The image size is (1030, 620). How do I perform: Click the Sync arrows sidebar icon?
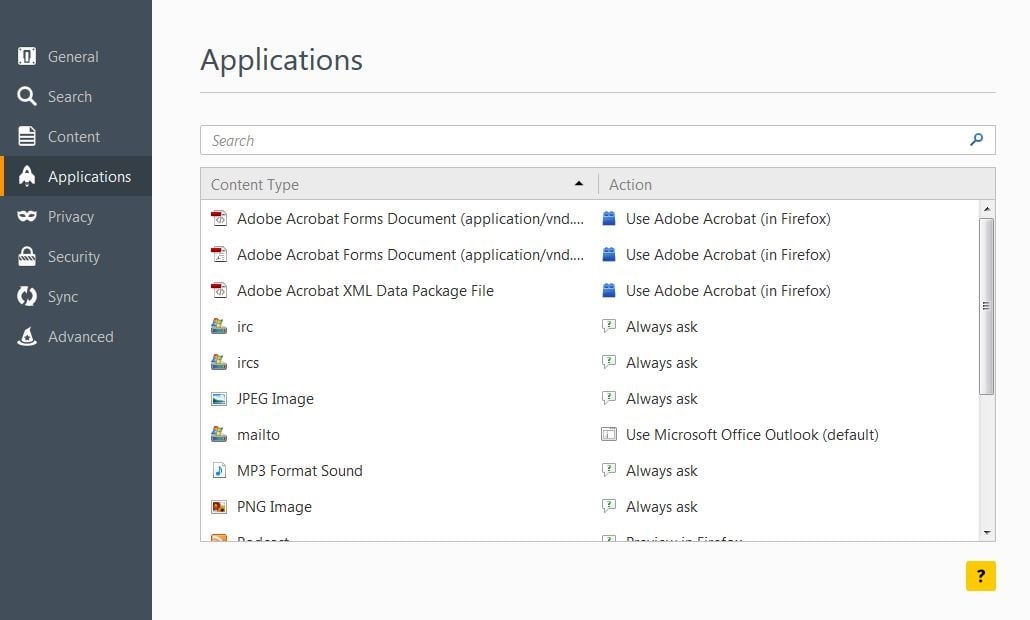pyautogui.click(x=27, y=296)
